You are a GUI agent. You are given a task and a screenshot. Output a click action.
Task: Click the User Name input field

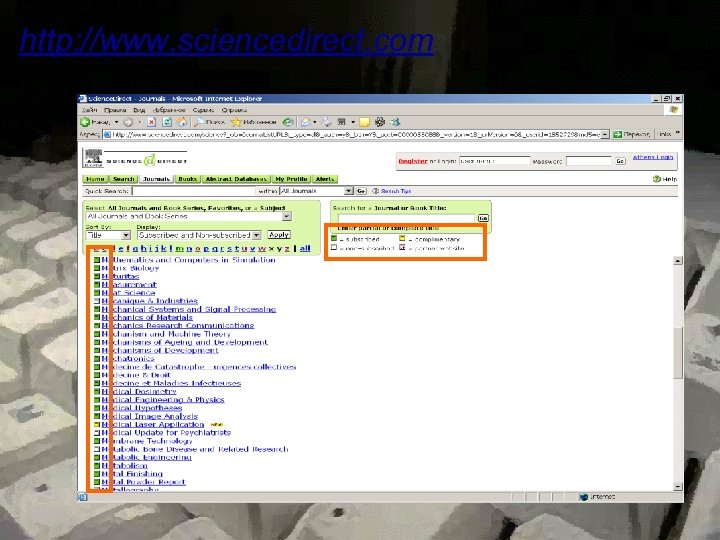pyautogui.click(x=495, y=161)
